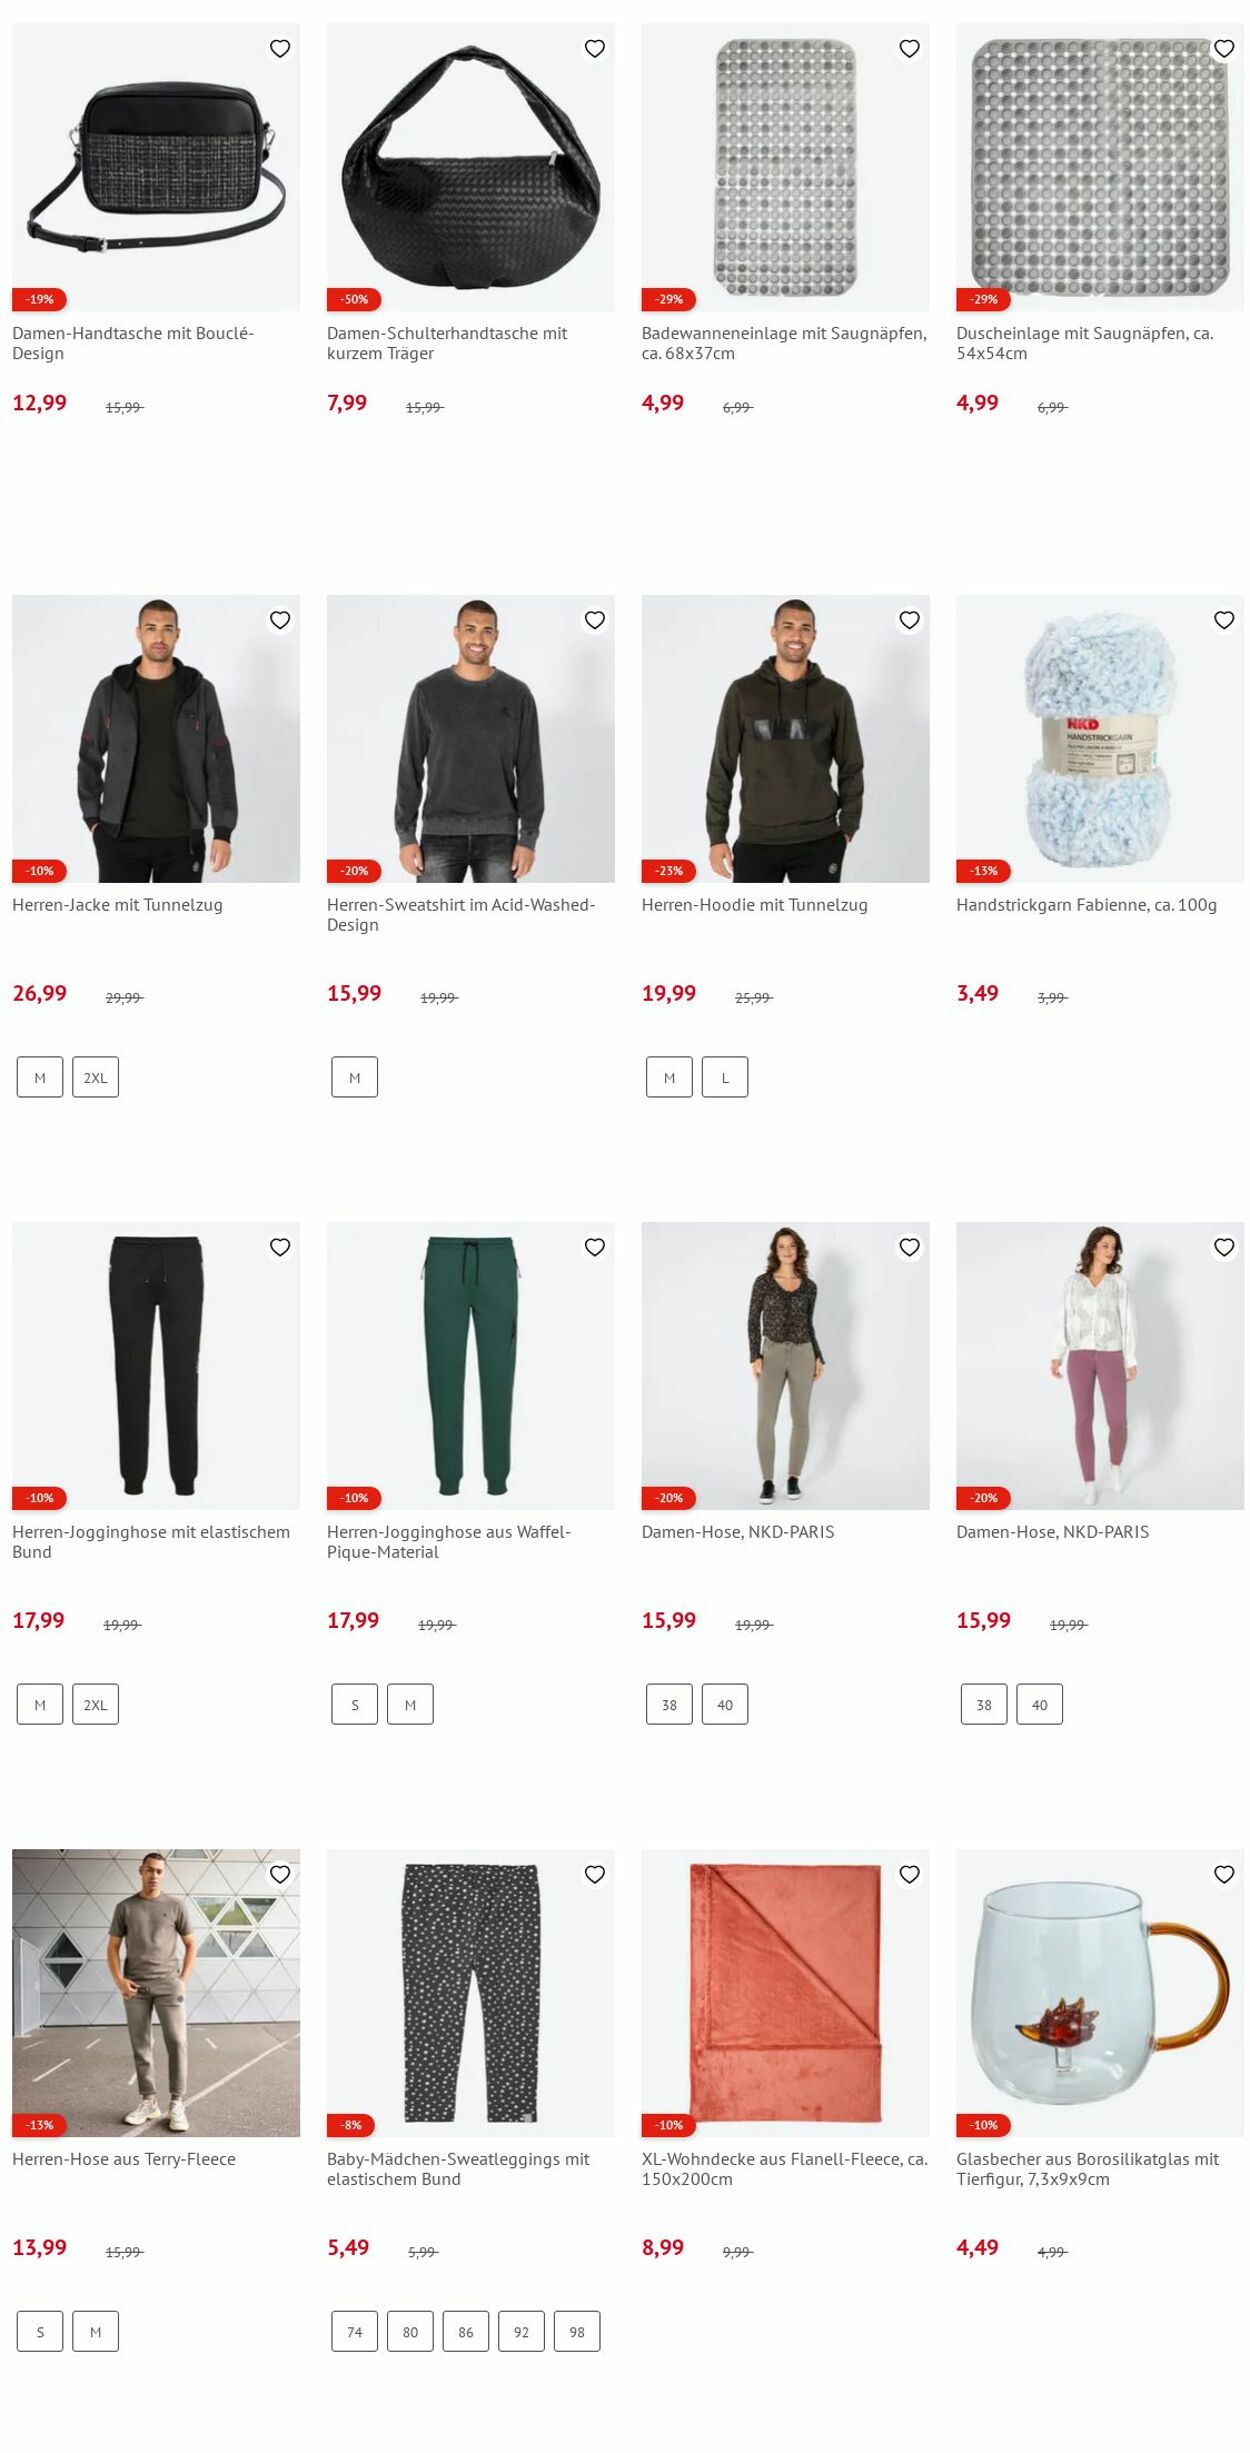
Task: Add green Waffel-Pique Jogginghose to wishlist
Action: coord(595,1247)
